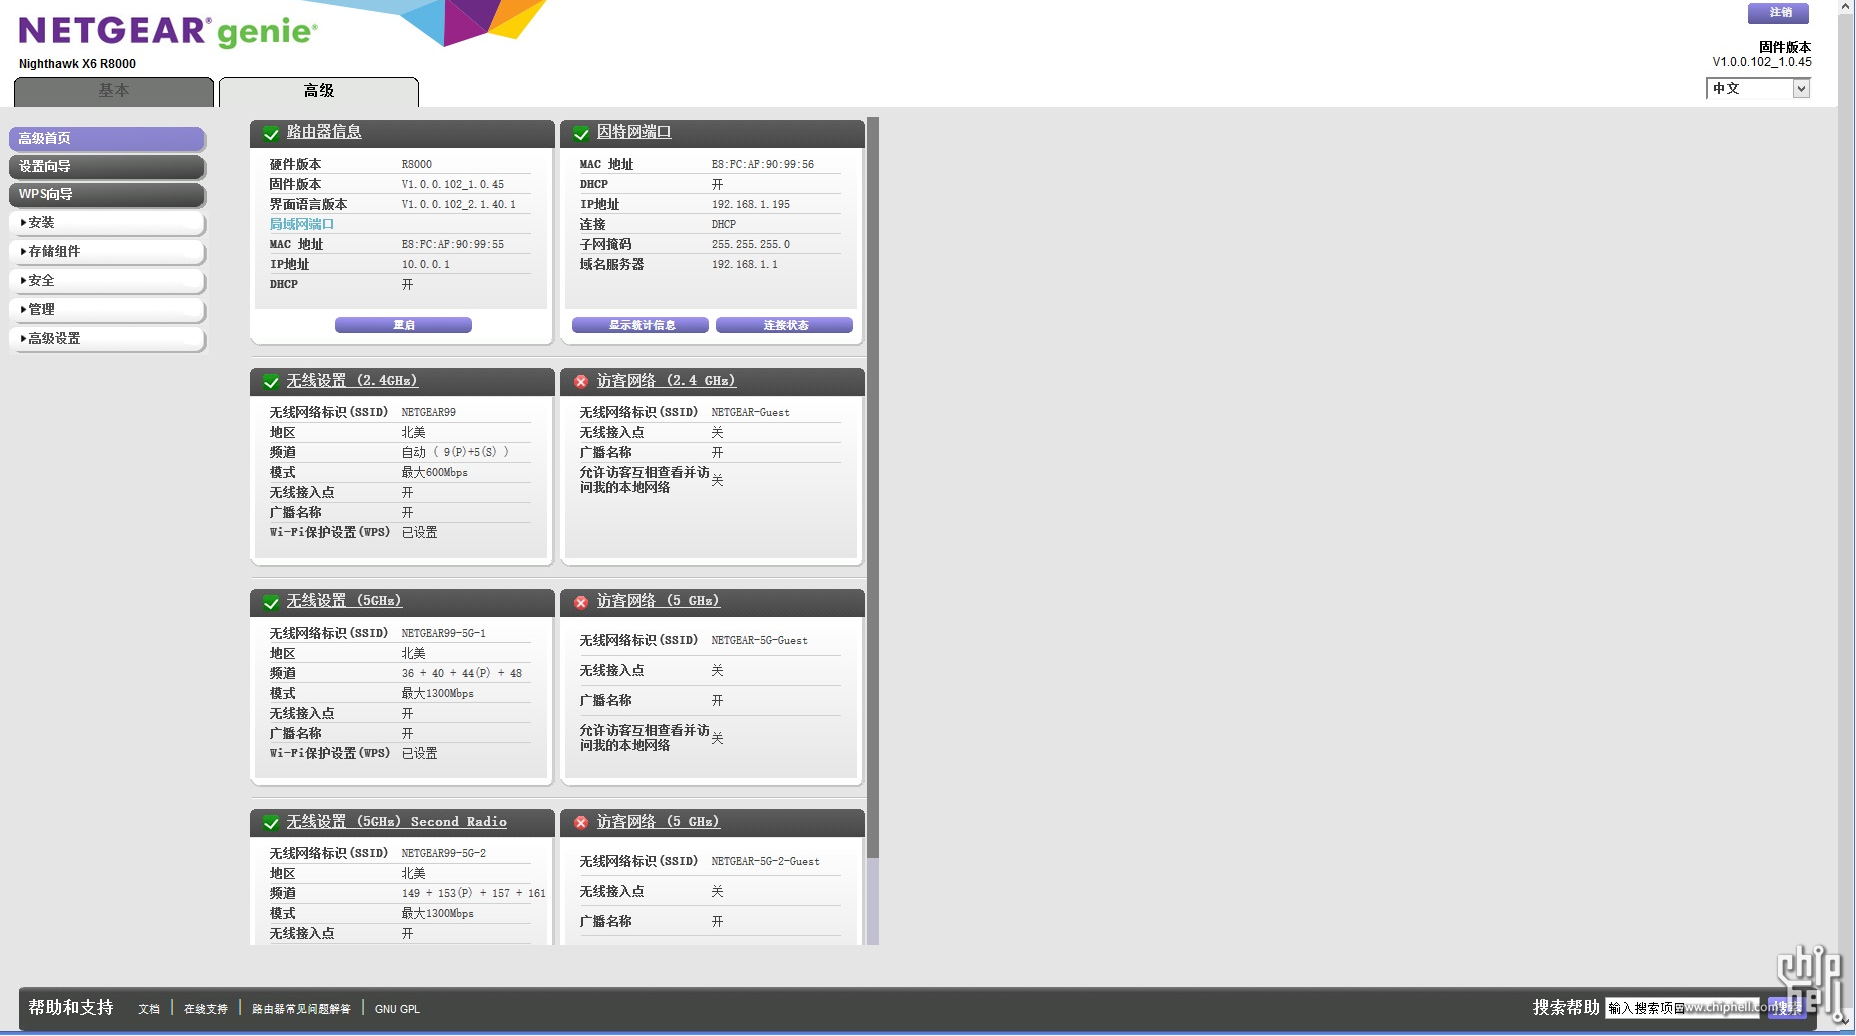Click the 最大600Mbps mode value
The height and width of the screenshot is (1036, 1856).
(435, 472)
